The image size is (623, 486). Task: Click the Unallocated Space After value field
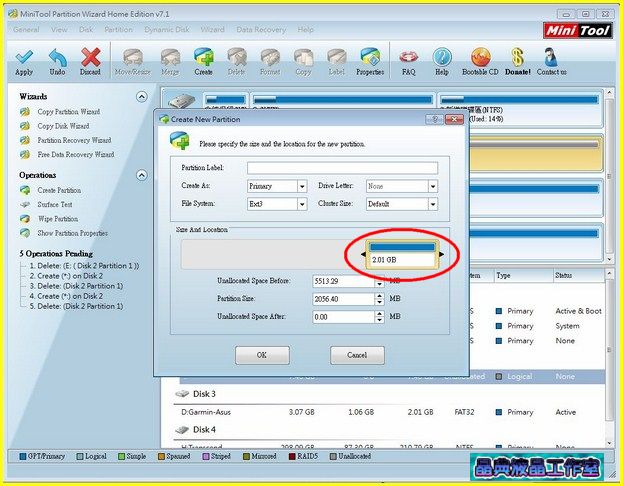[344, 317]
